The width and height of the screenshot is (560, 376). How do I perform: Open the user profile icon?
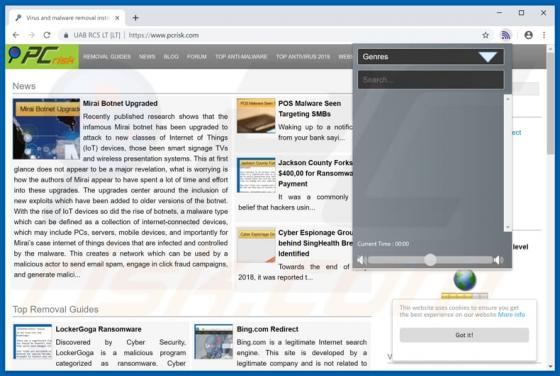529,35
